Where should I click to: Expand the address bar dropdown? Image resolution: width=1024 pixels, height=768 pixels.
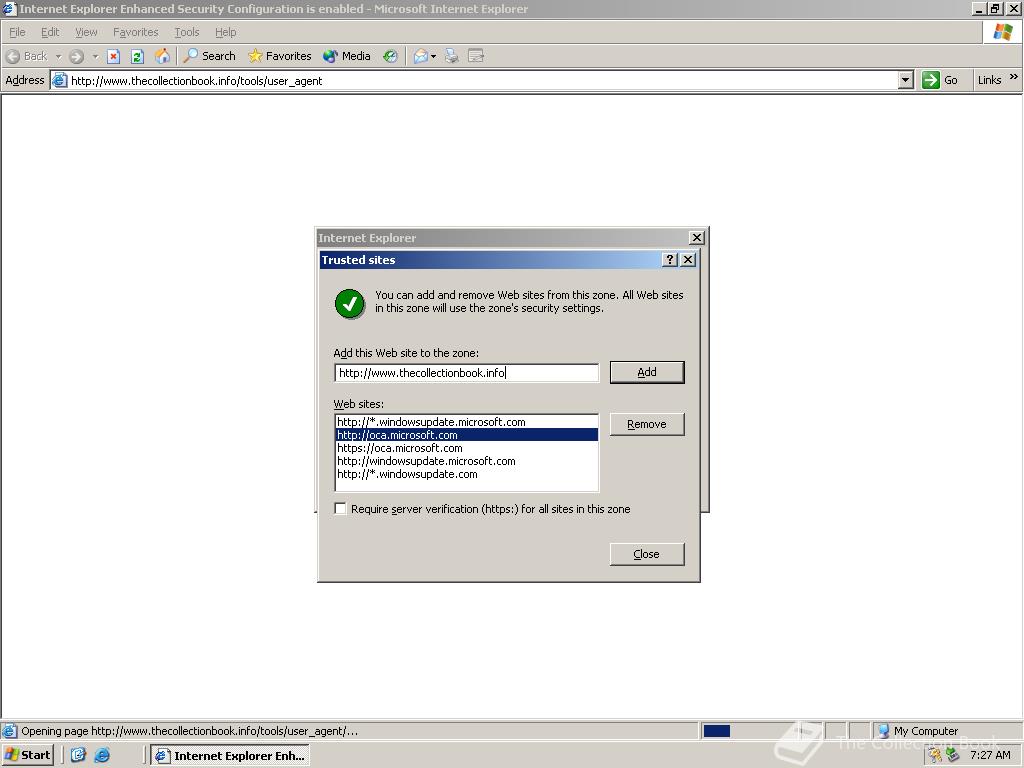coord(905,80)
